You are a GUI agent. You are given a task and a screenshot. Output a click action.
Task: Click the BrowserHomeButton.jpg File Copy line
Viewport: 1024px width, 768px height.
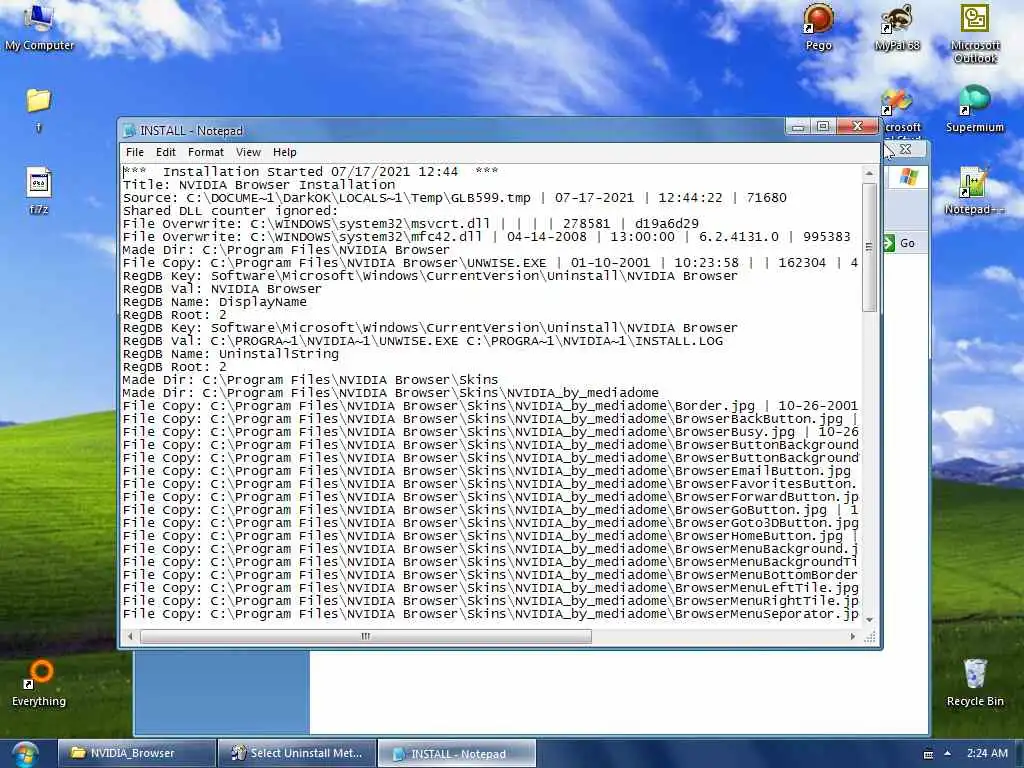pyautogui.click(x=490, y=537)
